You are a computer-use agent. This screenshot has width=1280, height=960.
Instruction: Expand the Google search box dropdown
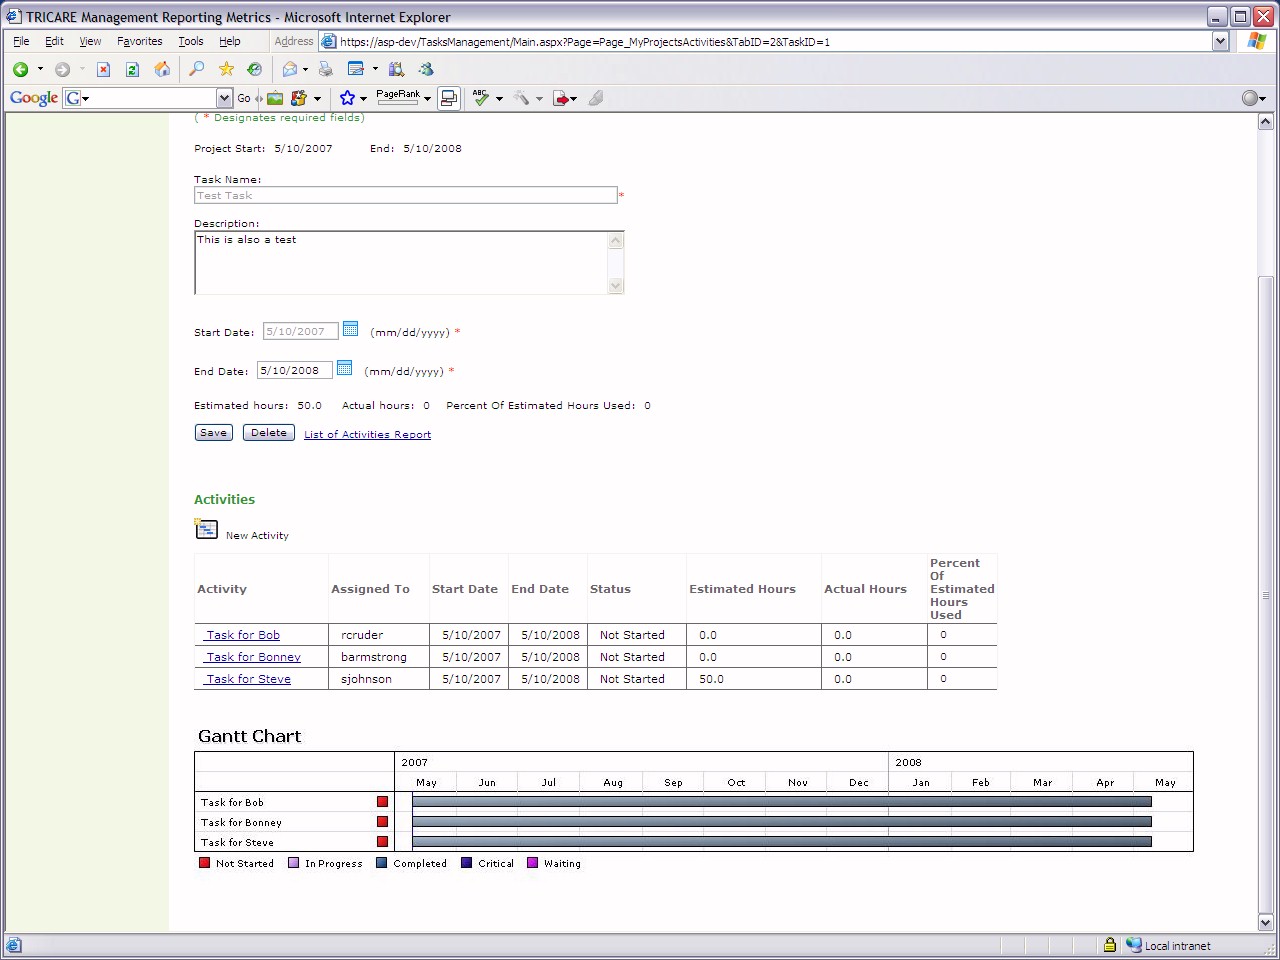point(224,98)
